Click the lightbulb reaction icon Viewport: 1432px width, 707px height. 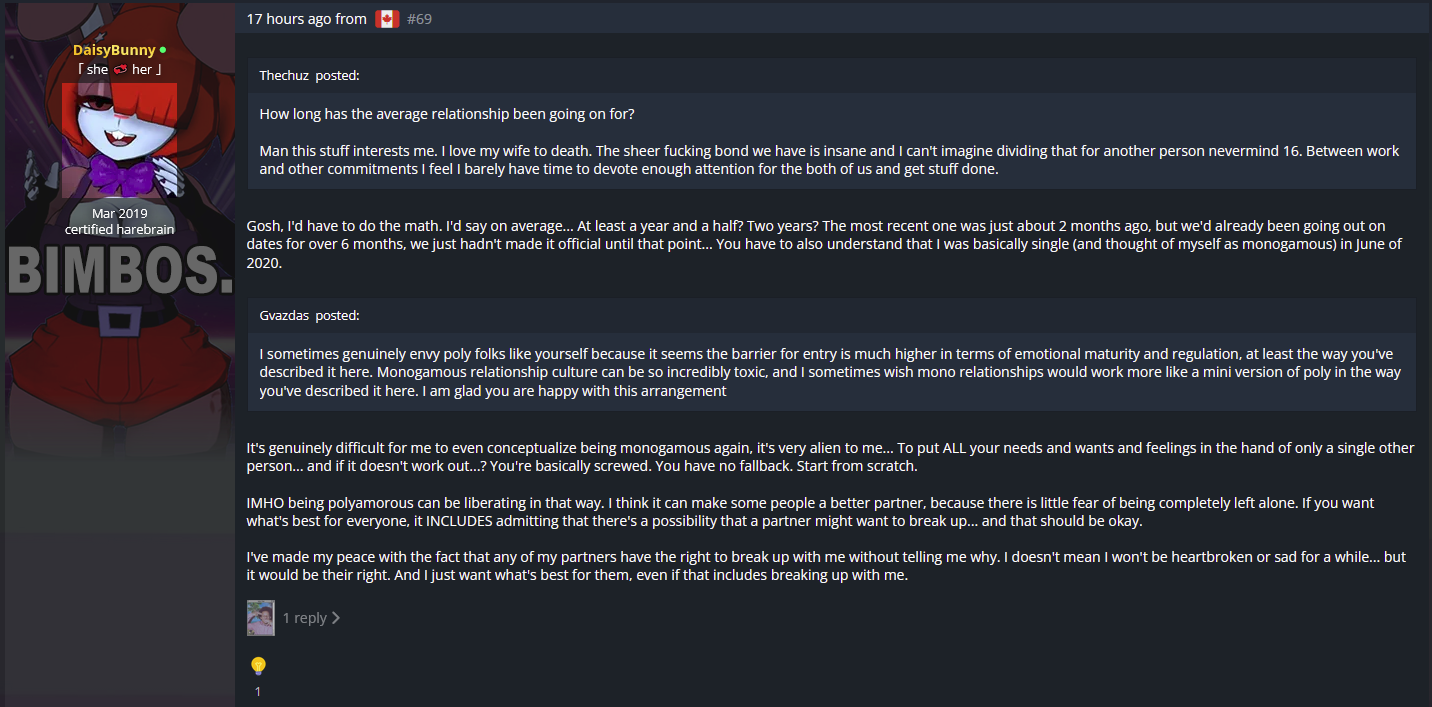coord(258,666)
